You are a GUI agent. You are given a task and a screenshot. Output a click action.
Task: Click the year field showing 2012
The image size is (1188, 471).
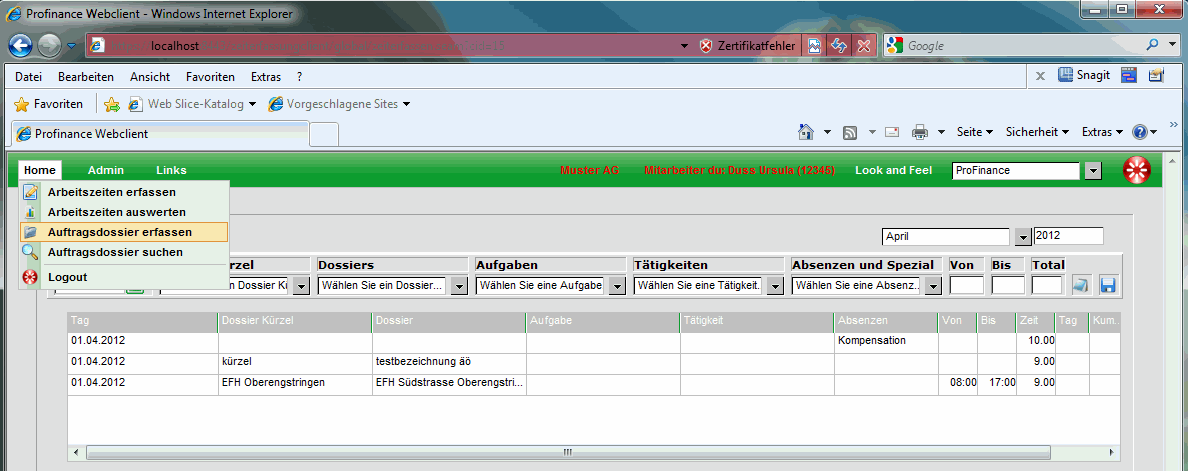1068,236
